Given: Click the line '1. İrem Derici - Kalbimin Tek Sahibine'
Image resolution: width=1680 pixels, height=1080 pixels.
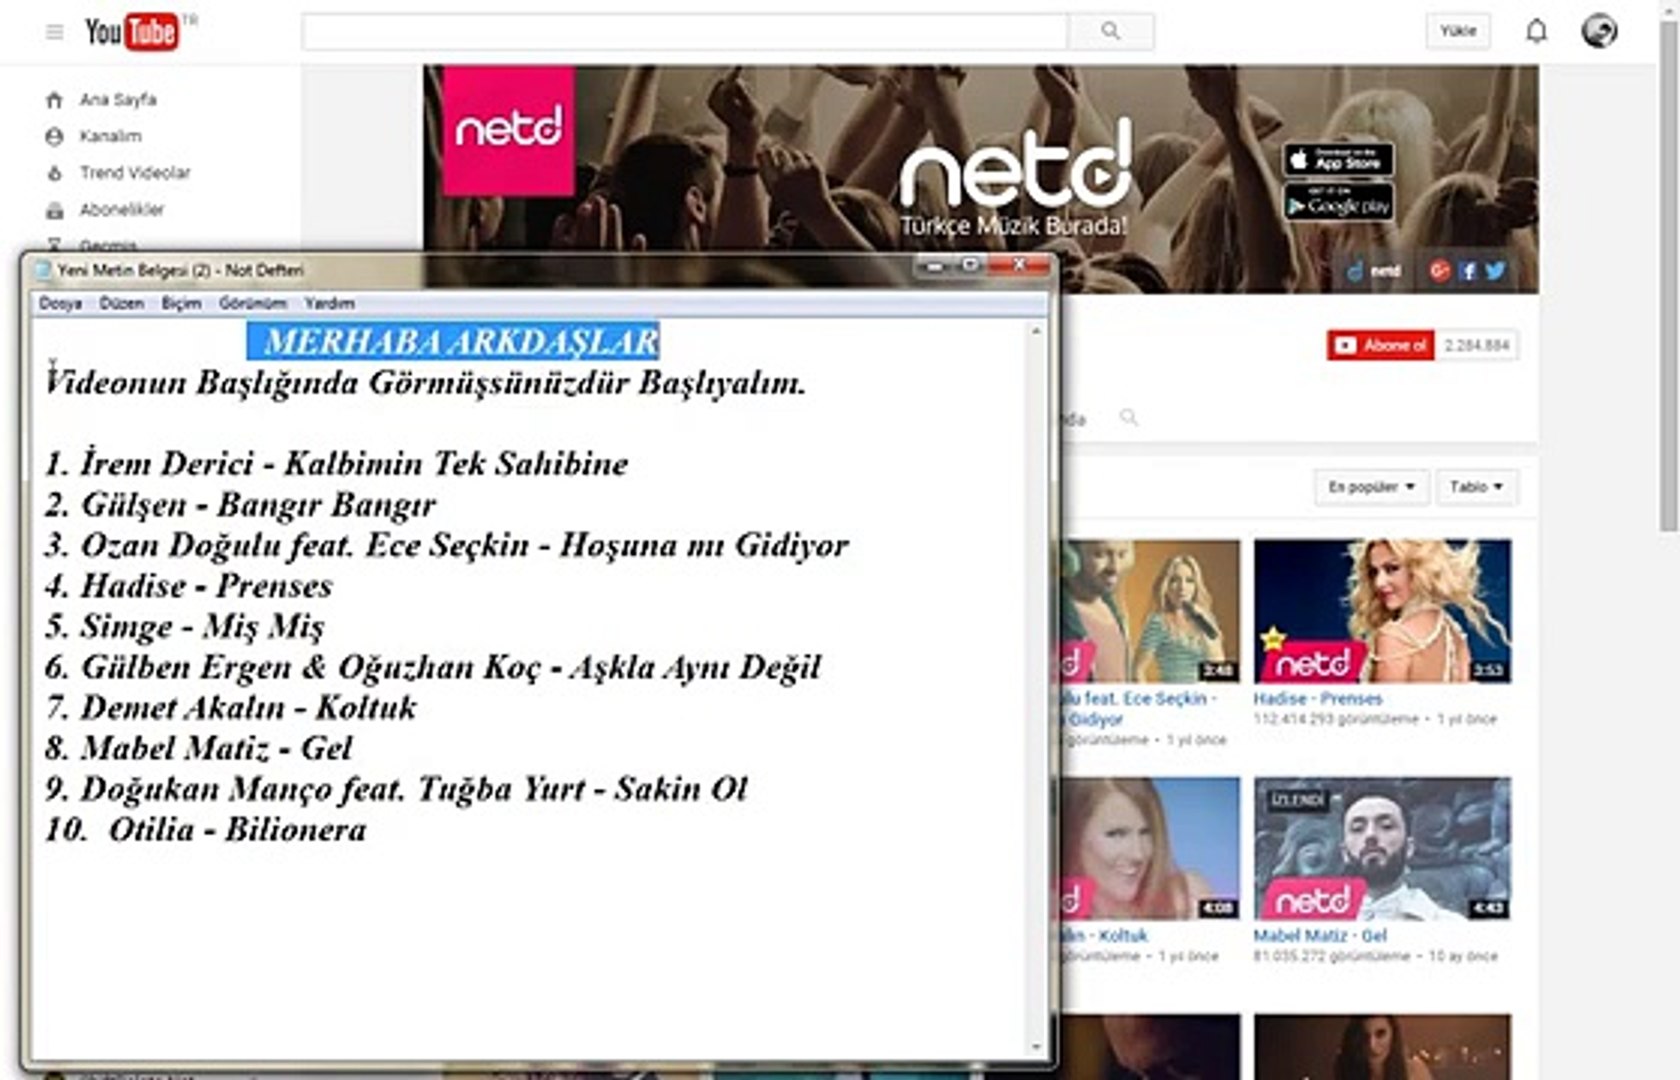Looking at the screenshot, I should tap(336, 464).
